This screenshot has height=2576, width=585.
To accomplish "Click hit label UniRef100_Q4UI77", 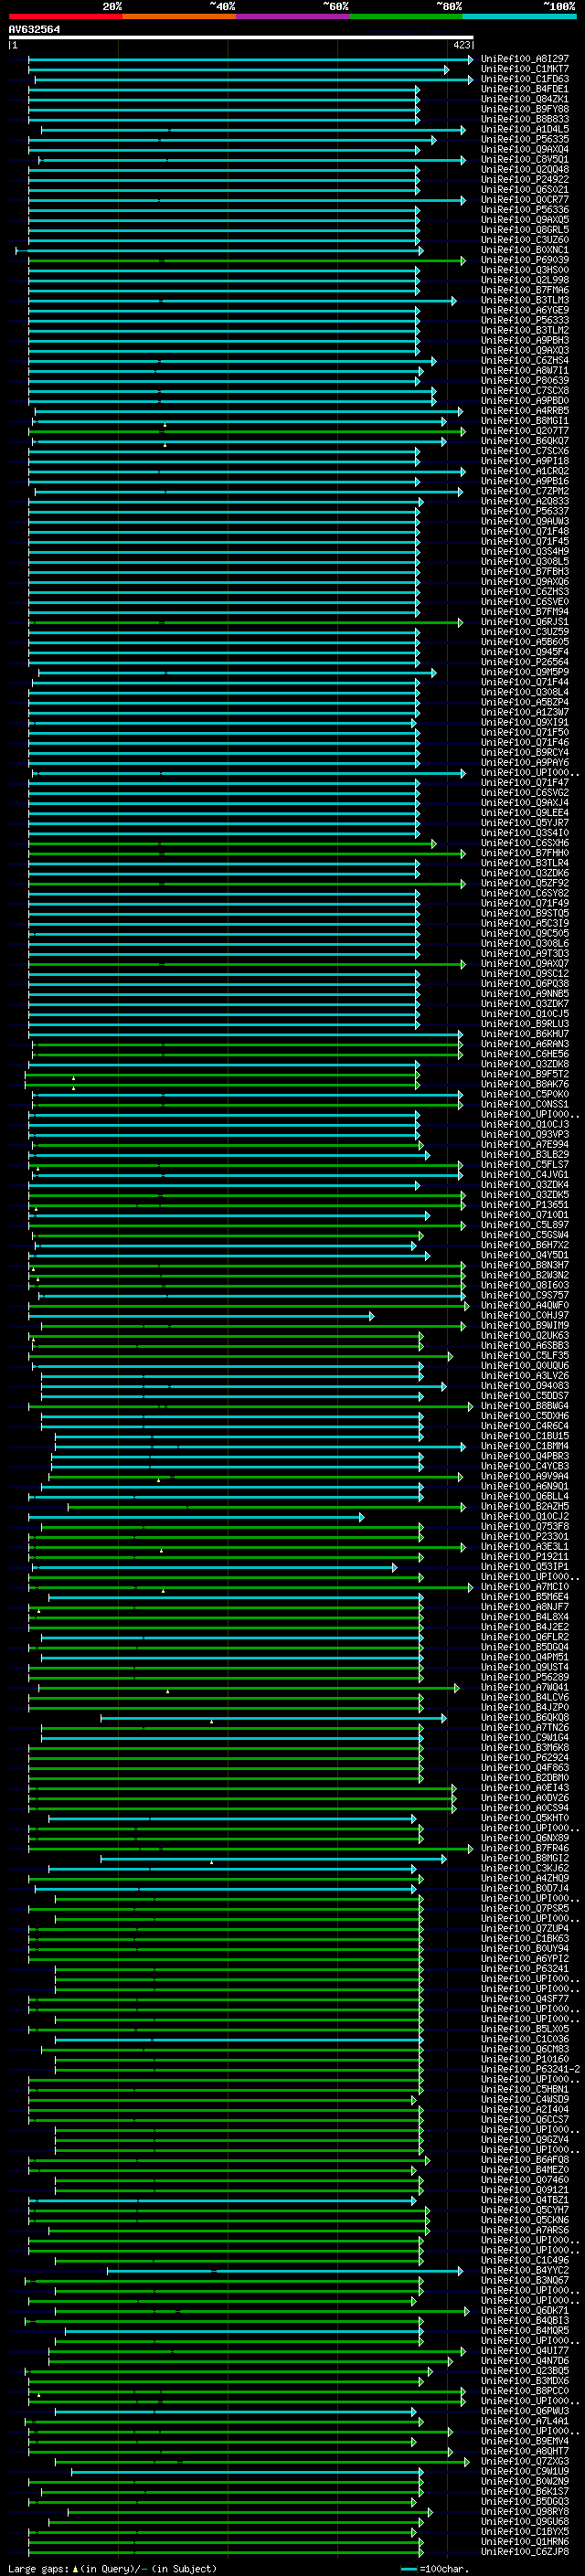I will [x=525, y=2352].
